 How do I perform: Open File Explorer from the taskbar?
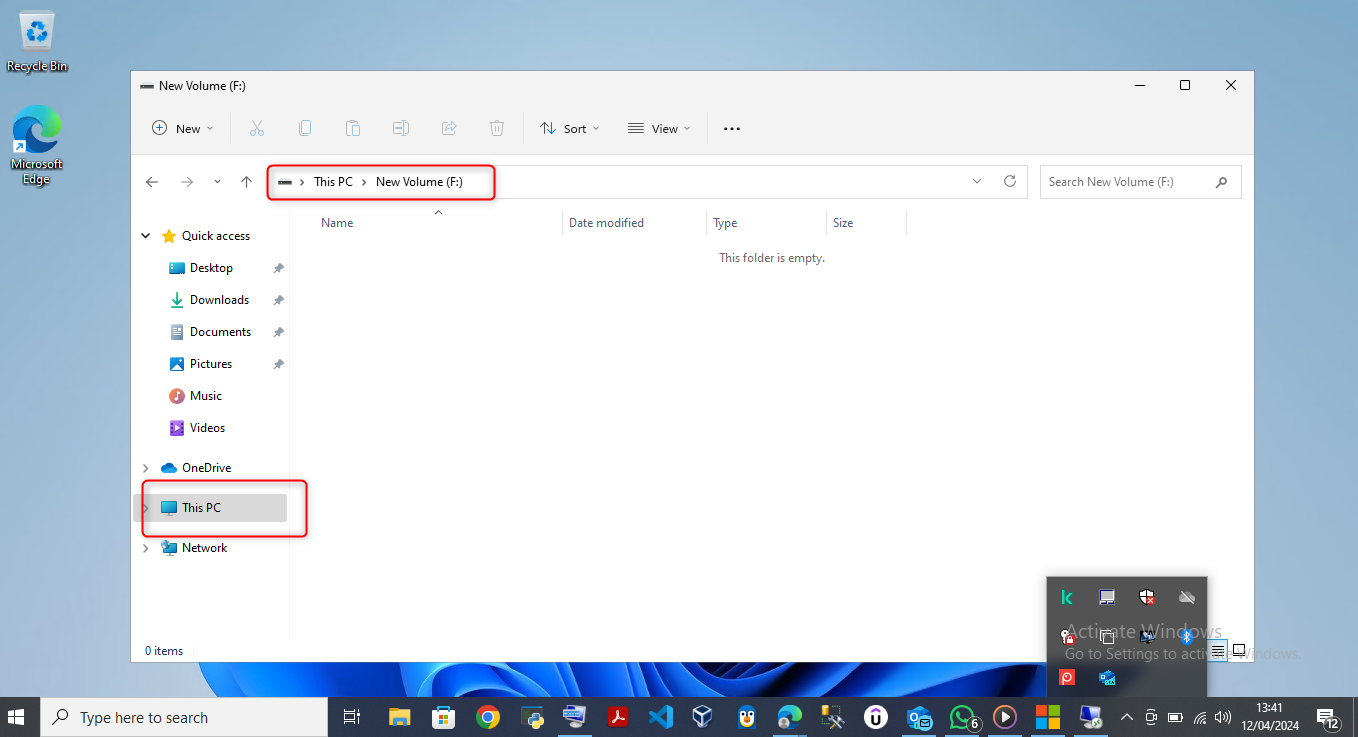(x=400, y=717)
